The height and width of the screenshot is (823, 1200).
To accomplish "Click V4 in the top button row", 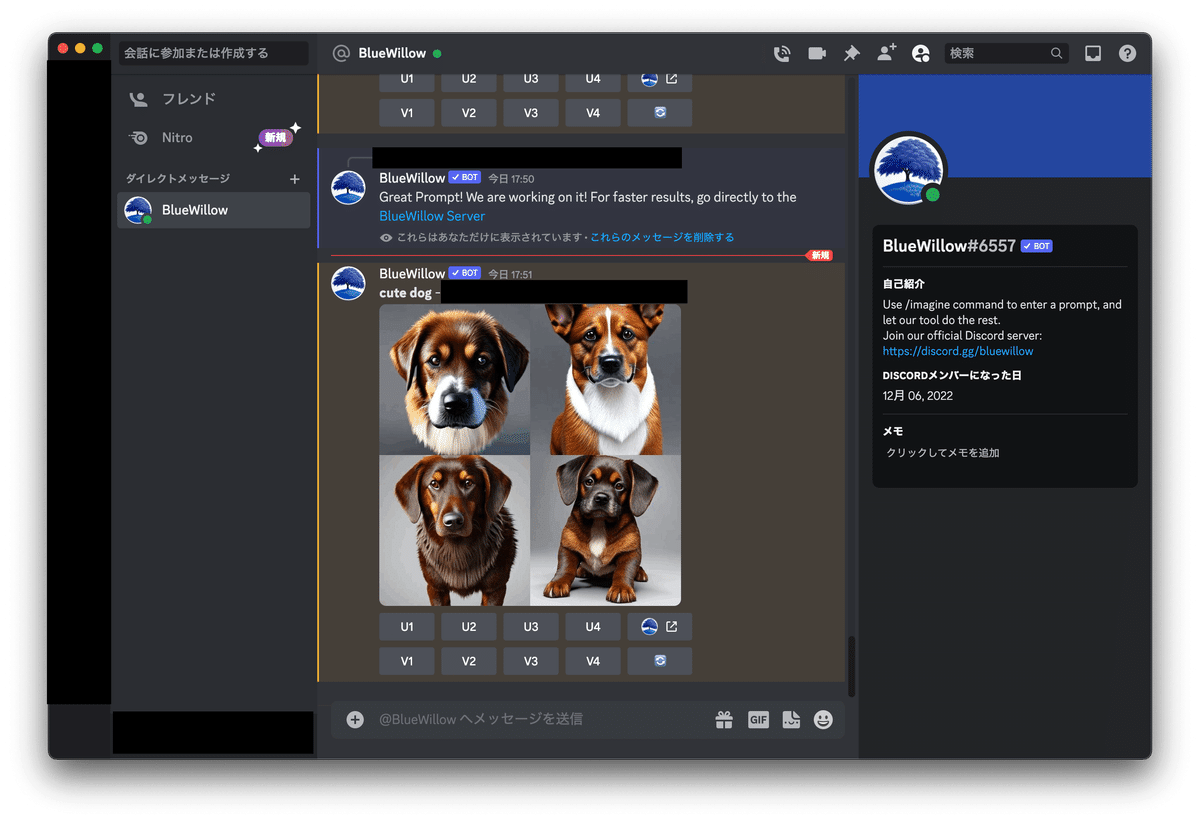I will pos(593,113).
